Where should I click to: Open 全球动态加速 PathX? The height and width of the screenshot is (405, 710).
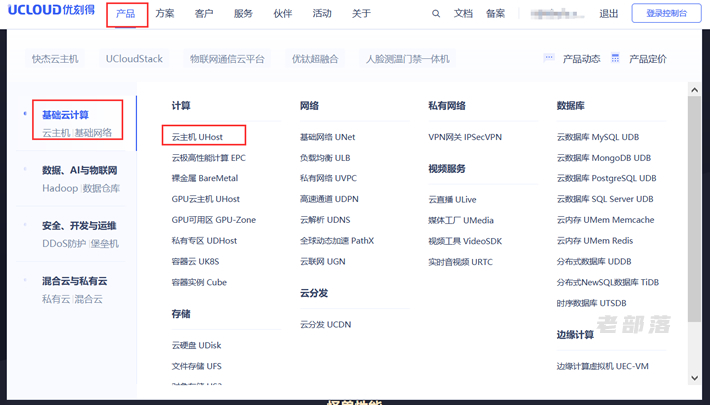tap(337, 241)
